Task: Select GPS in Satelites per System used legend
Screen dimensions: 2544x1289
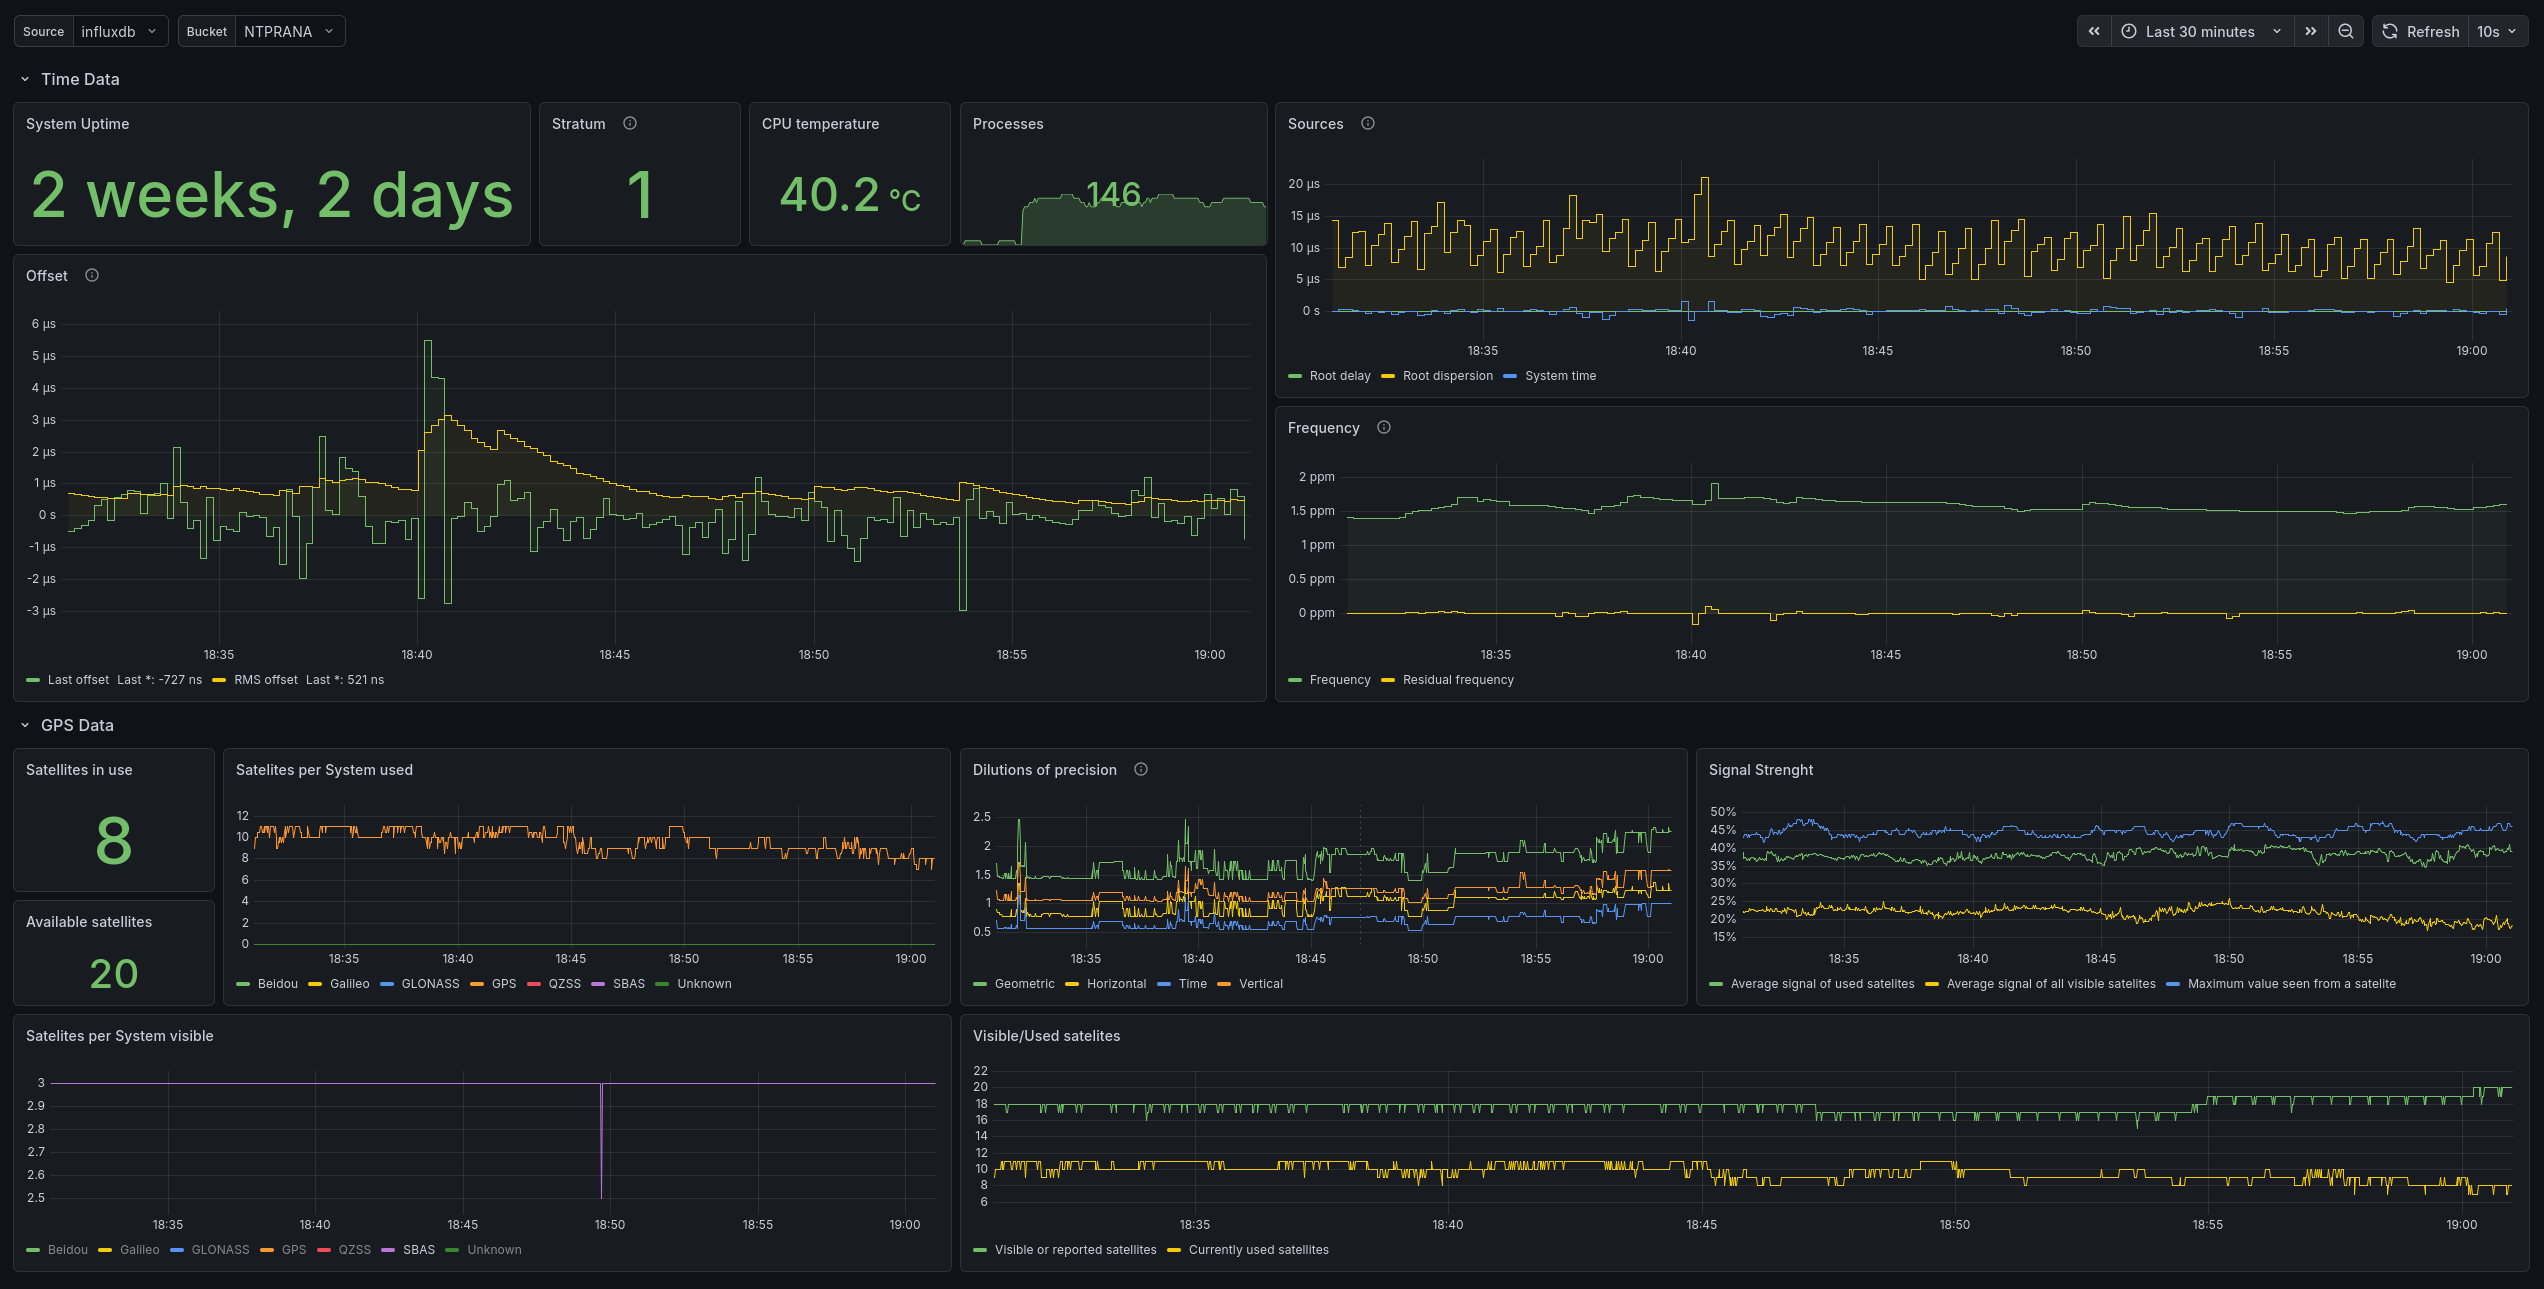Action: point(504,984)
